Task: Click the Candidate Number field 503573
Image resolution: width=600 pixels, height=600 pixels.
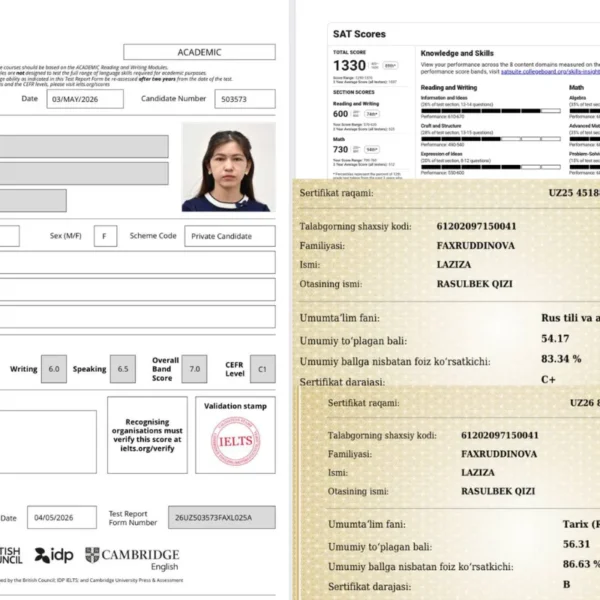Action: click(245, 99)
